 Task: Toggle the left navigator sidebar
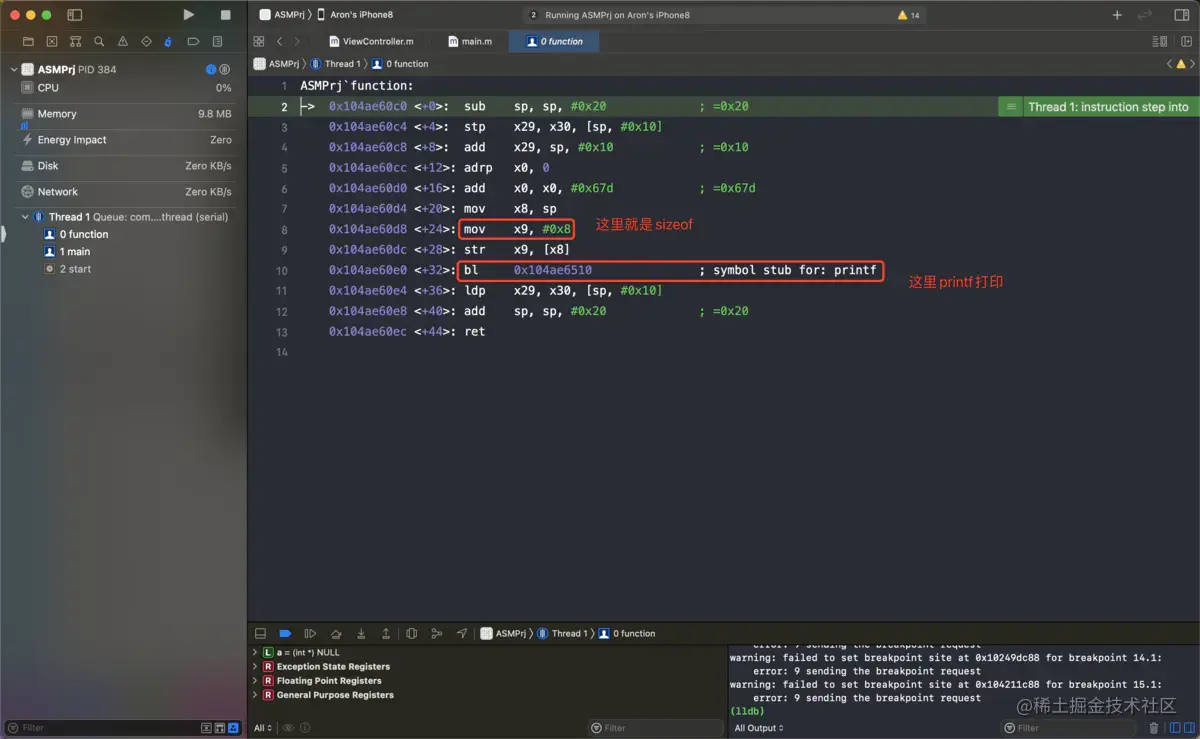click(75, 15)
